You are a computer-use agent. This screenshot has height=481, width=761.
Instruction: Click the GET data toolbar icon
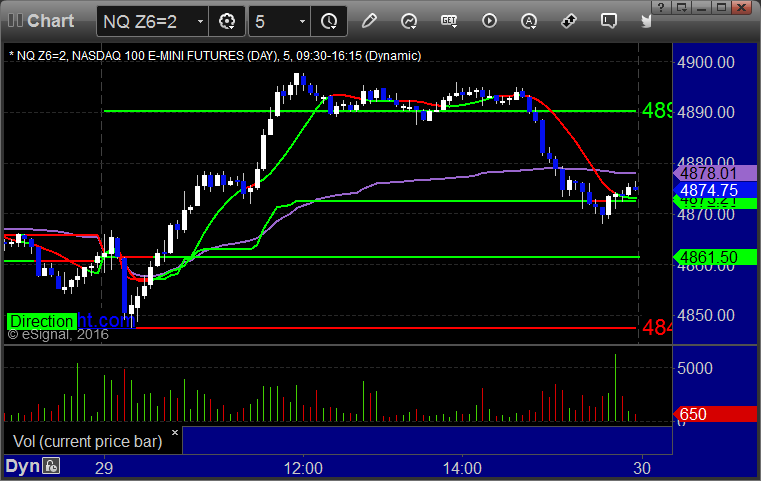pos(449,21)
